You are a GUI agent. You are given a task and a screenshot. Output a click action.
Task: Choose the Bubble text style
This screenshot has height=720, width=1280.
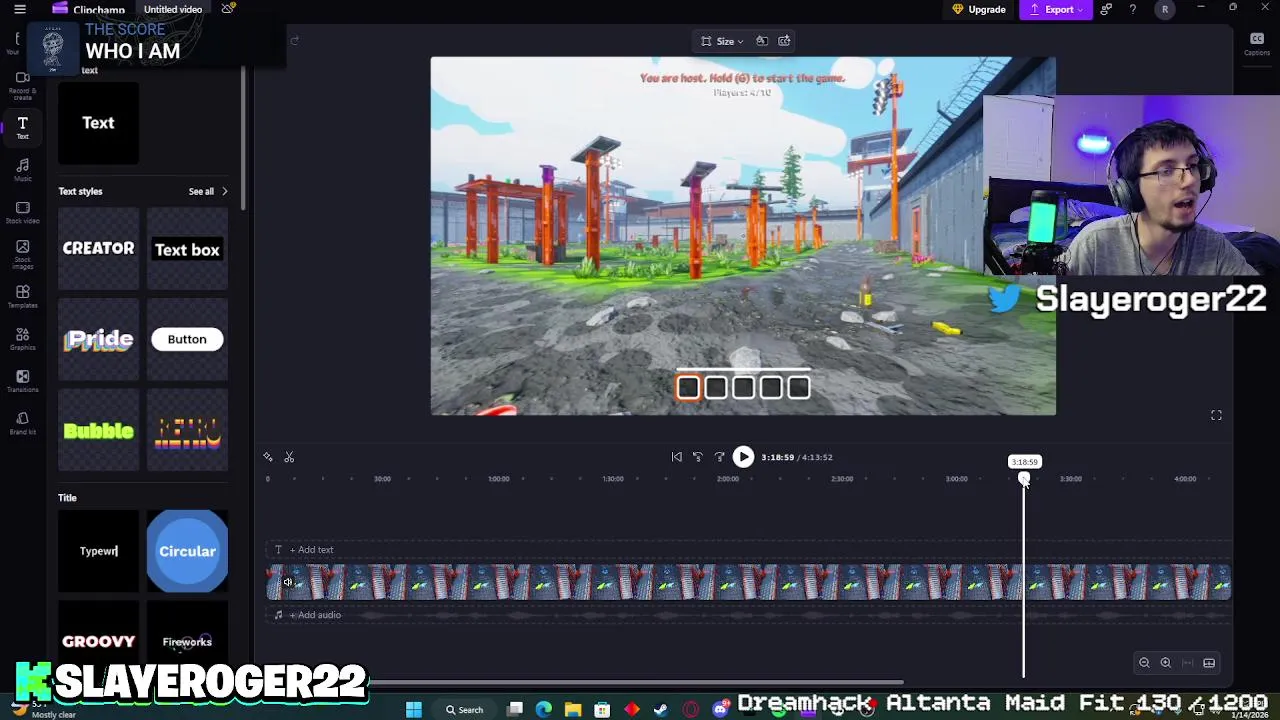pyautogui.click(x=98, y=431)
